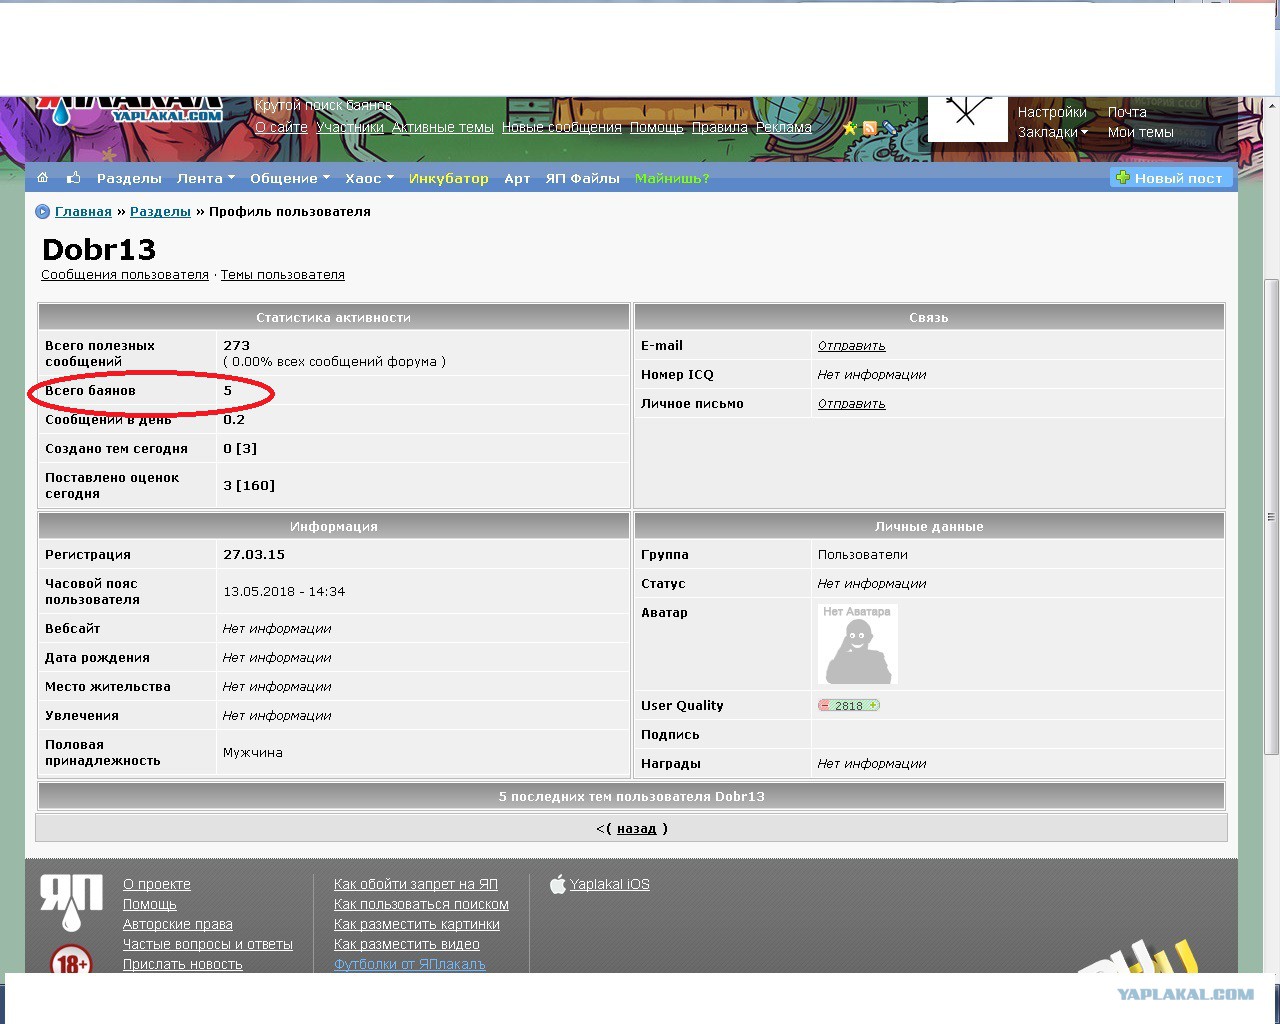Screen dimensions: 1280x1024
Task: Open the Закладки dropdown in the header
Action: coord(1052,132)
